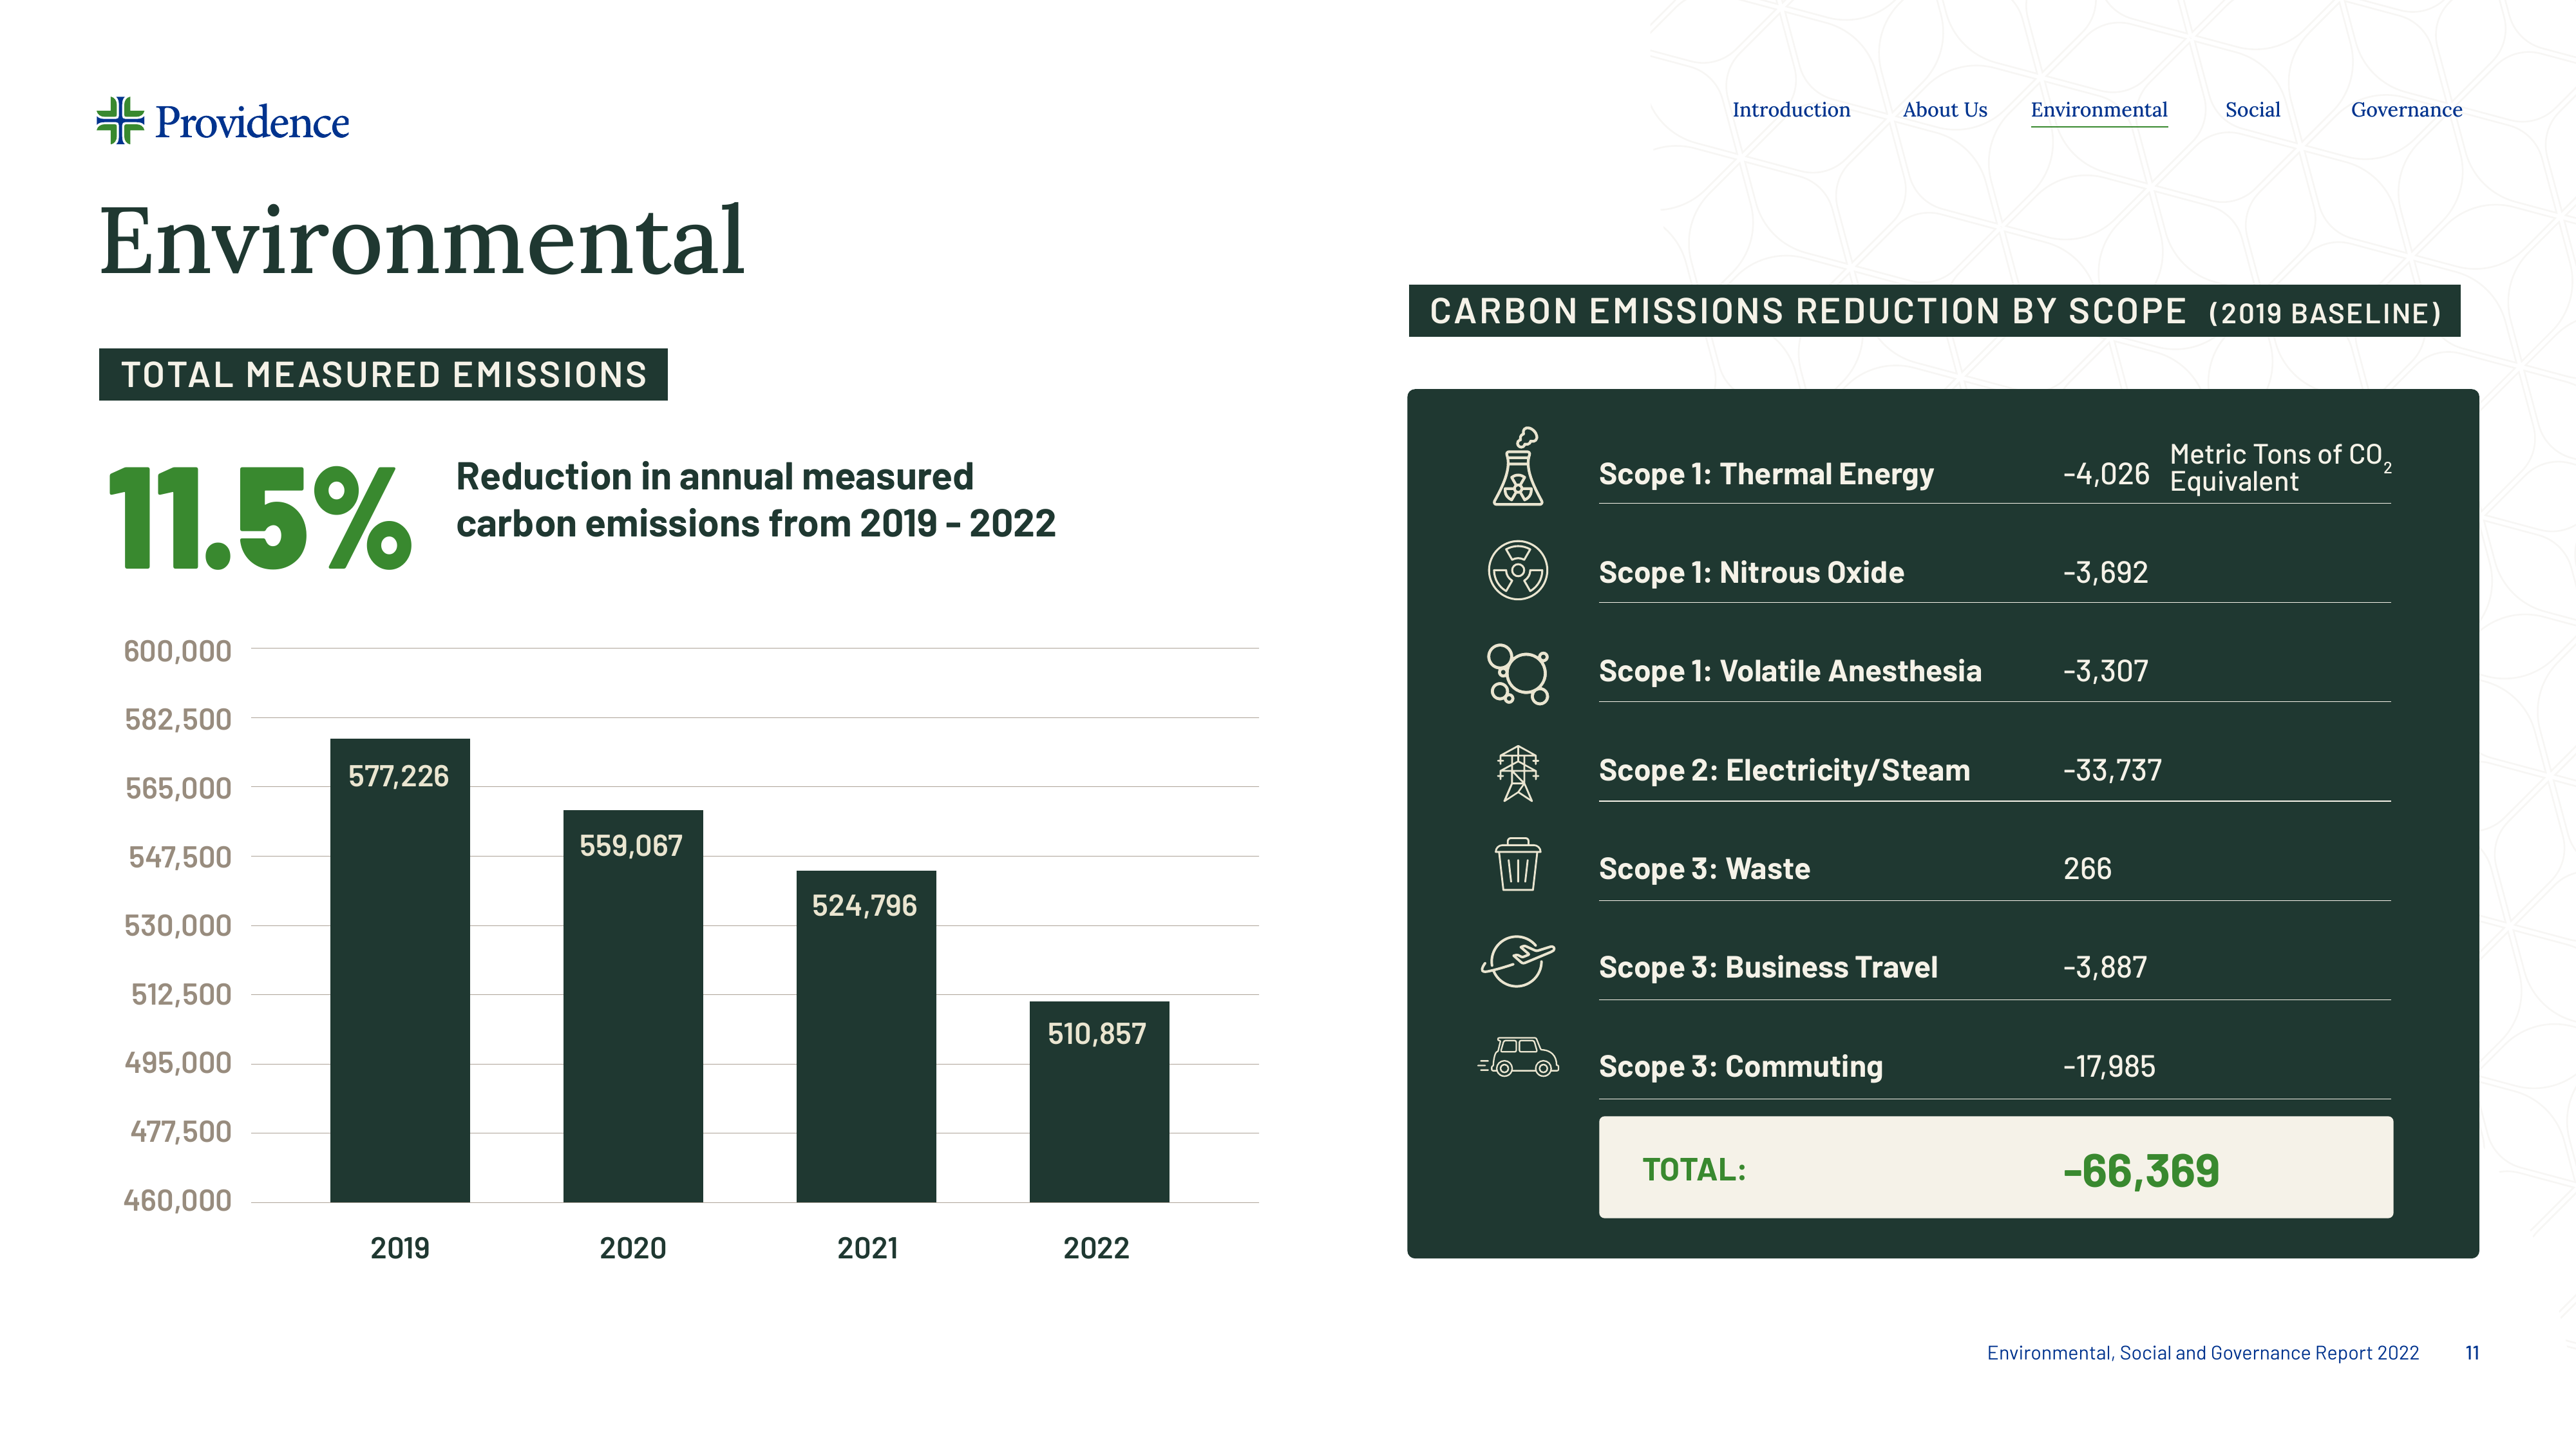Click the 2019 bar showing 577,226
The image size is (2576, 1449).
point(400,970)
